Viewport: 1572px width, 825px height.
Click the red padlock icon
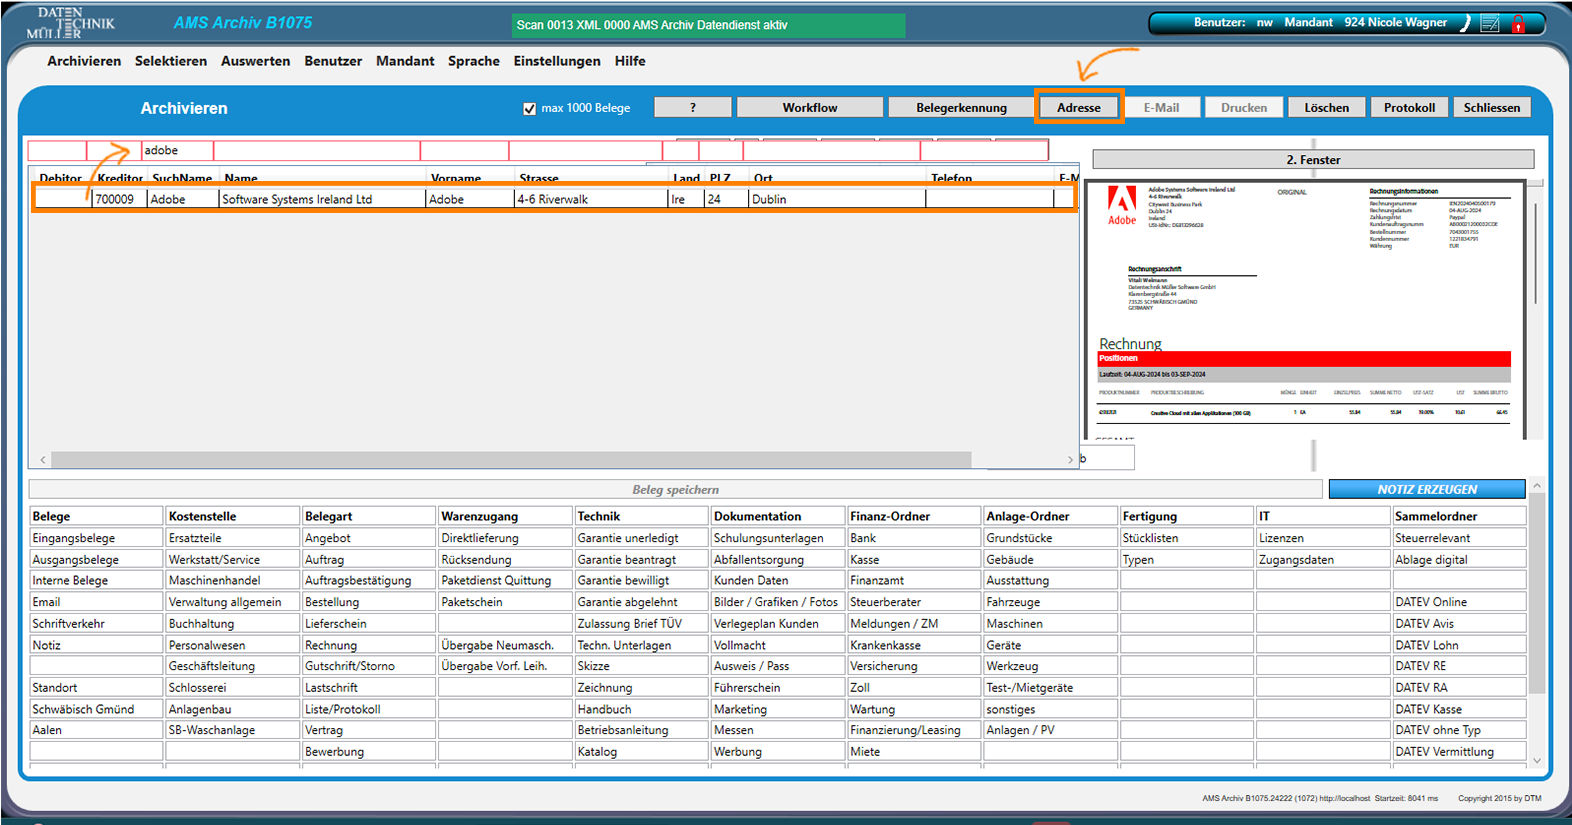pos(1518,23)
